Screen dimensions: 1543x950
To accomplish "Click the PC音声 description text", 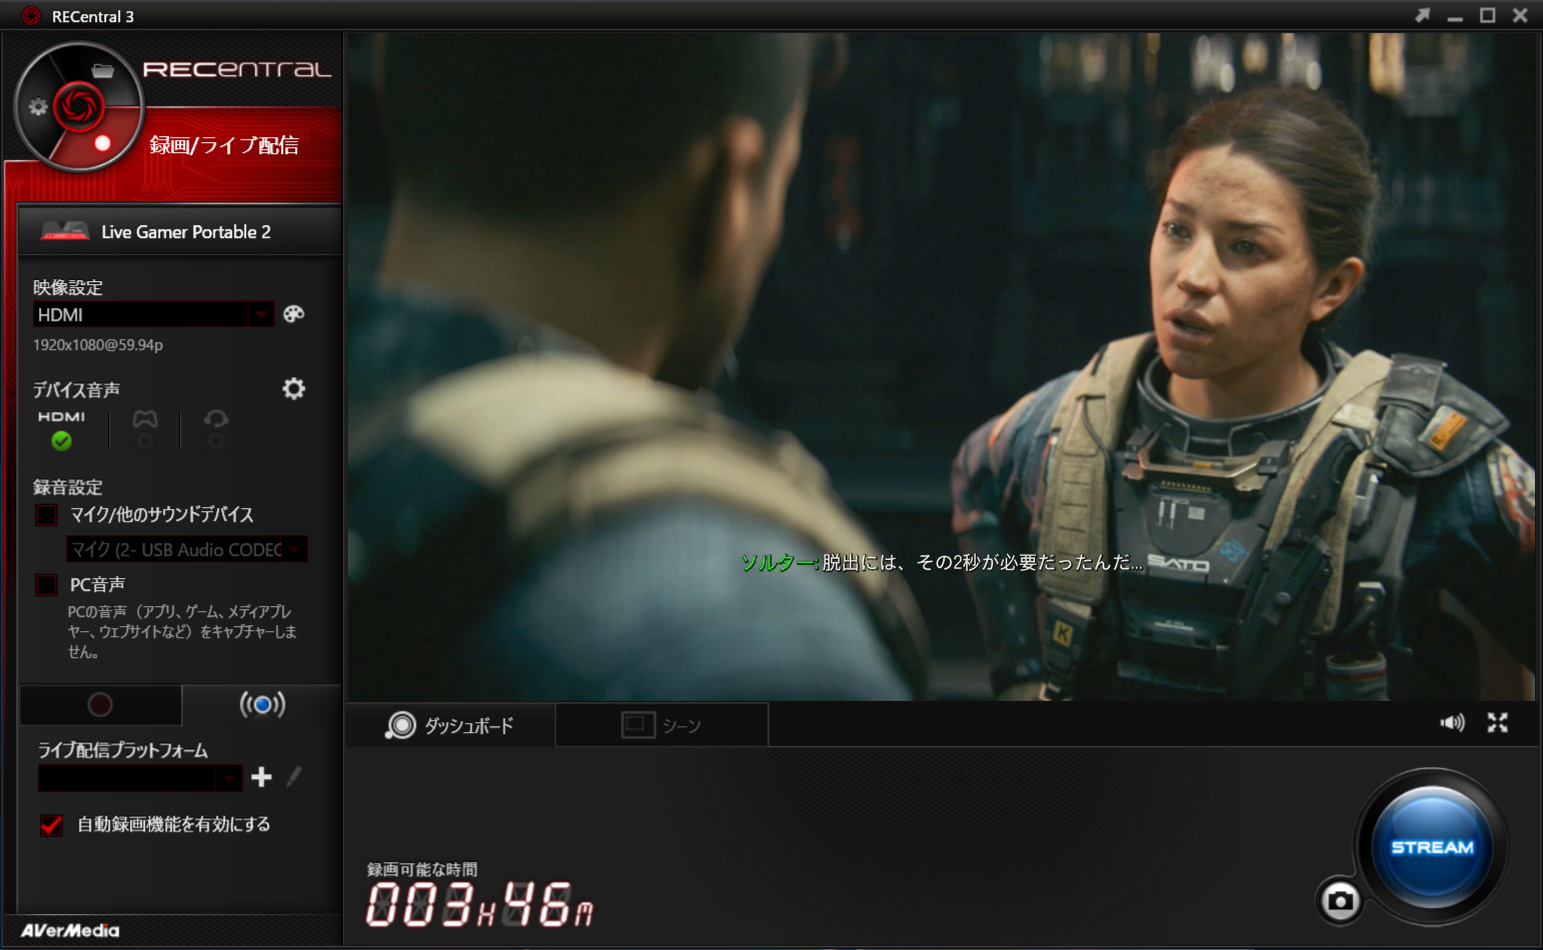I will point(182,632).
